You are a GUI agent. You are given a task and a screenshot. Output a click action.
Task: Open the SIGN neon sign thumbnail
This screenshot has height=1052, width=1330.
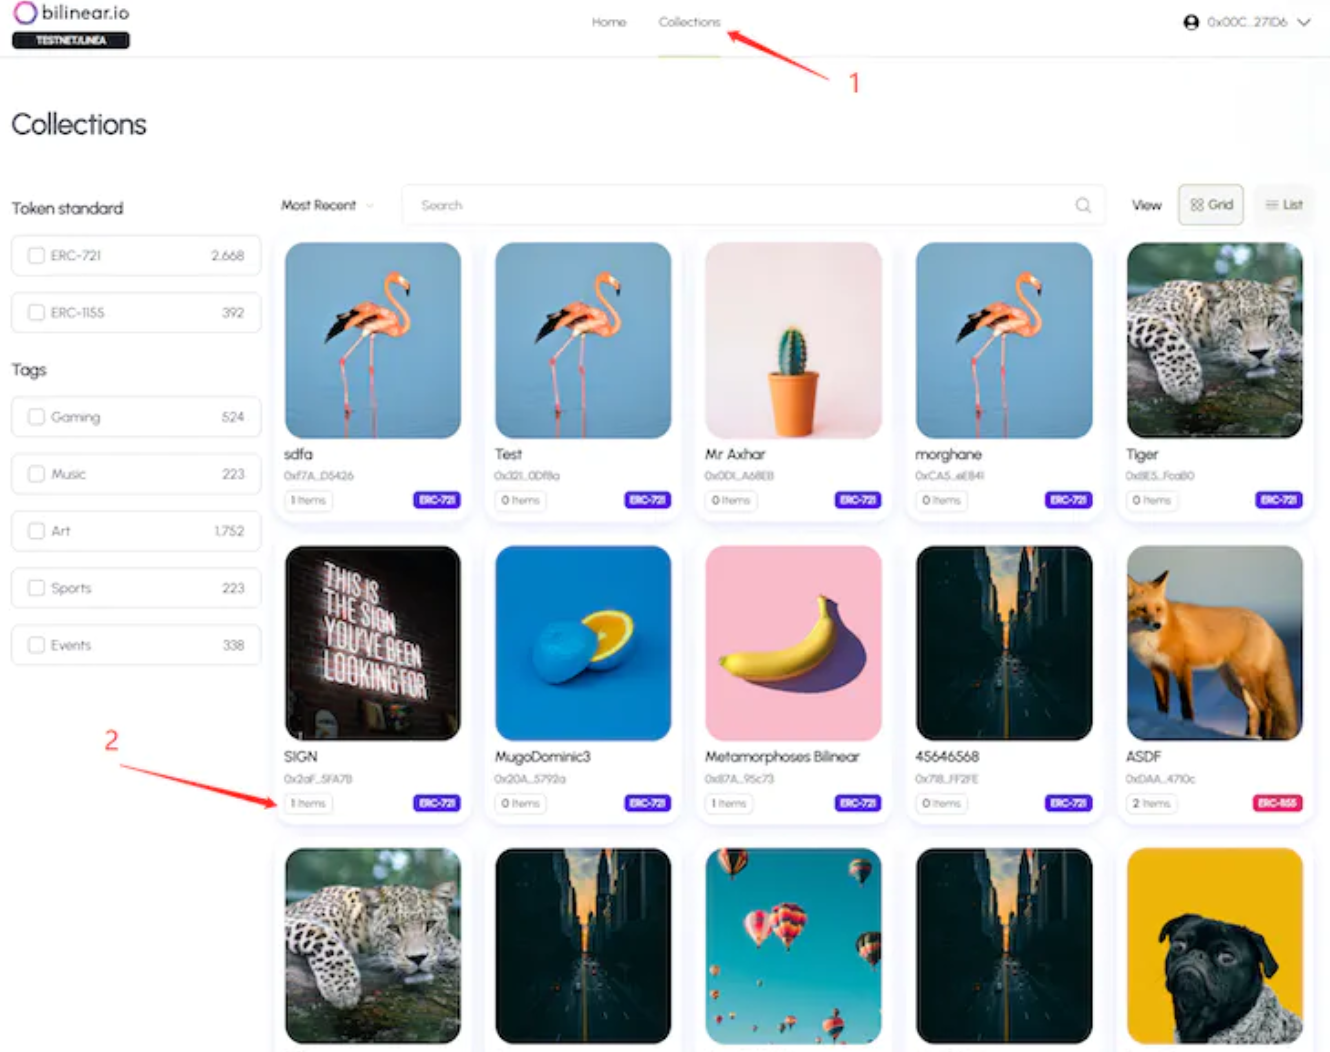(x=373, y=643)
